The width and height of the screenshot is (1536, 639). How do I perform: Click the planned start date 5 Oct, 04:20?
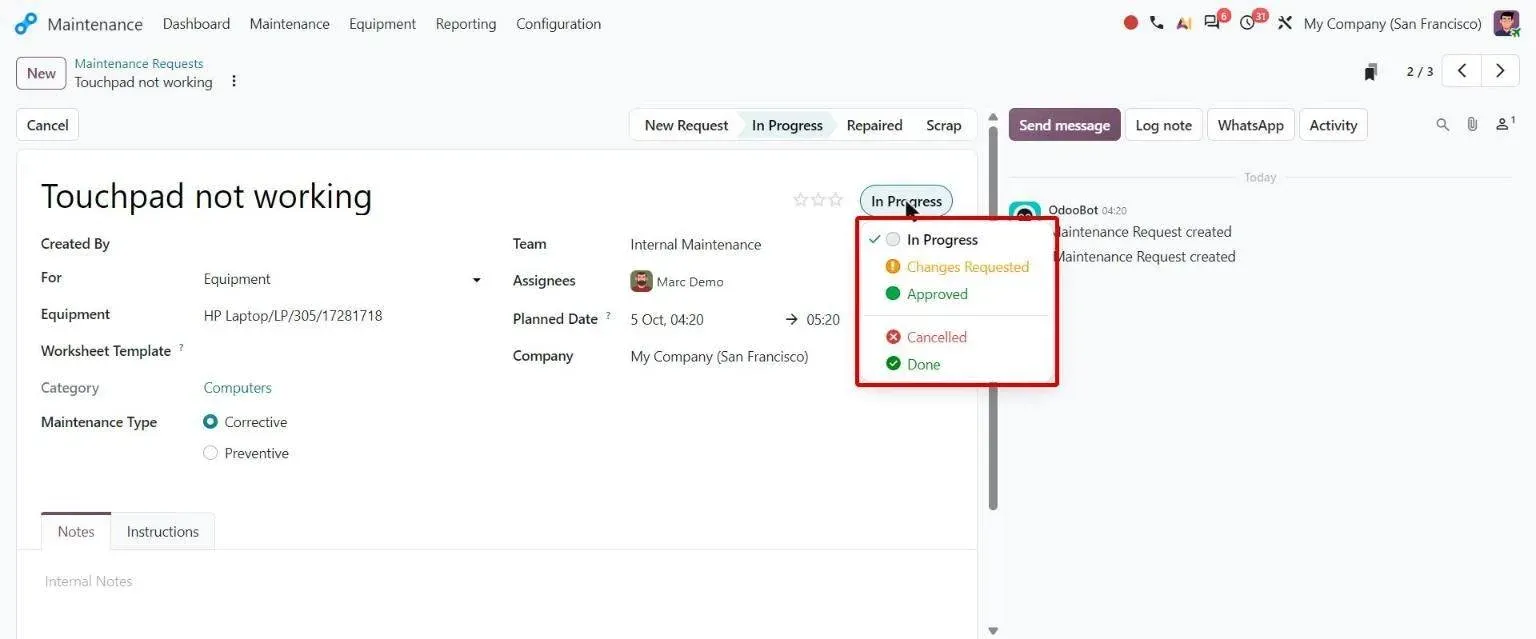point(667,320)
